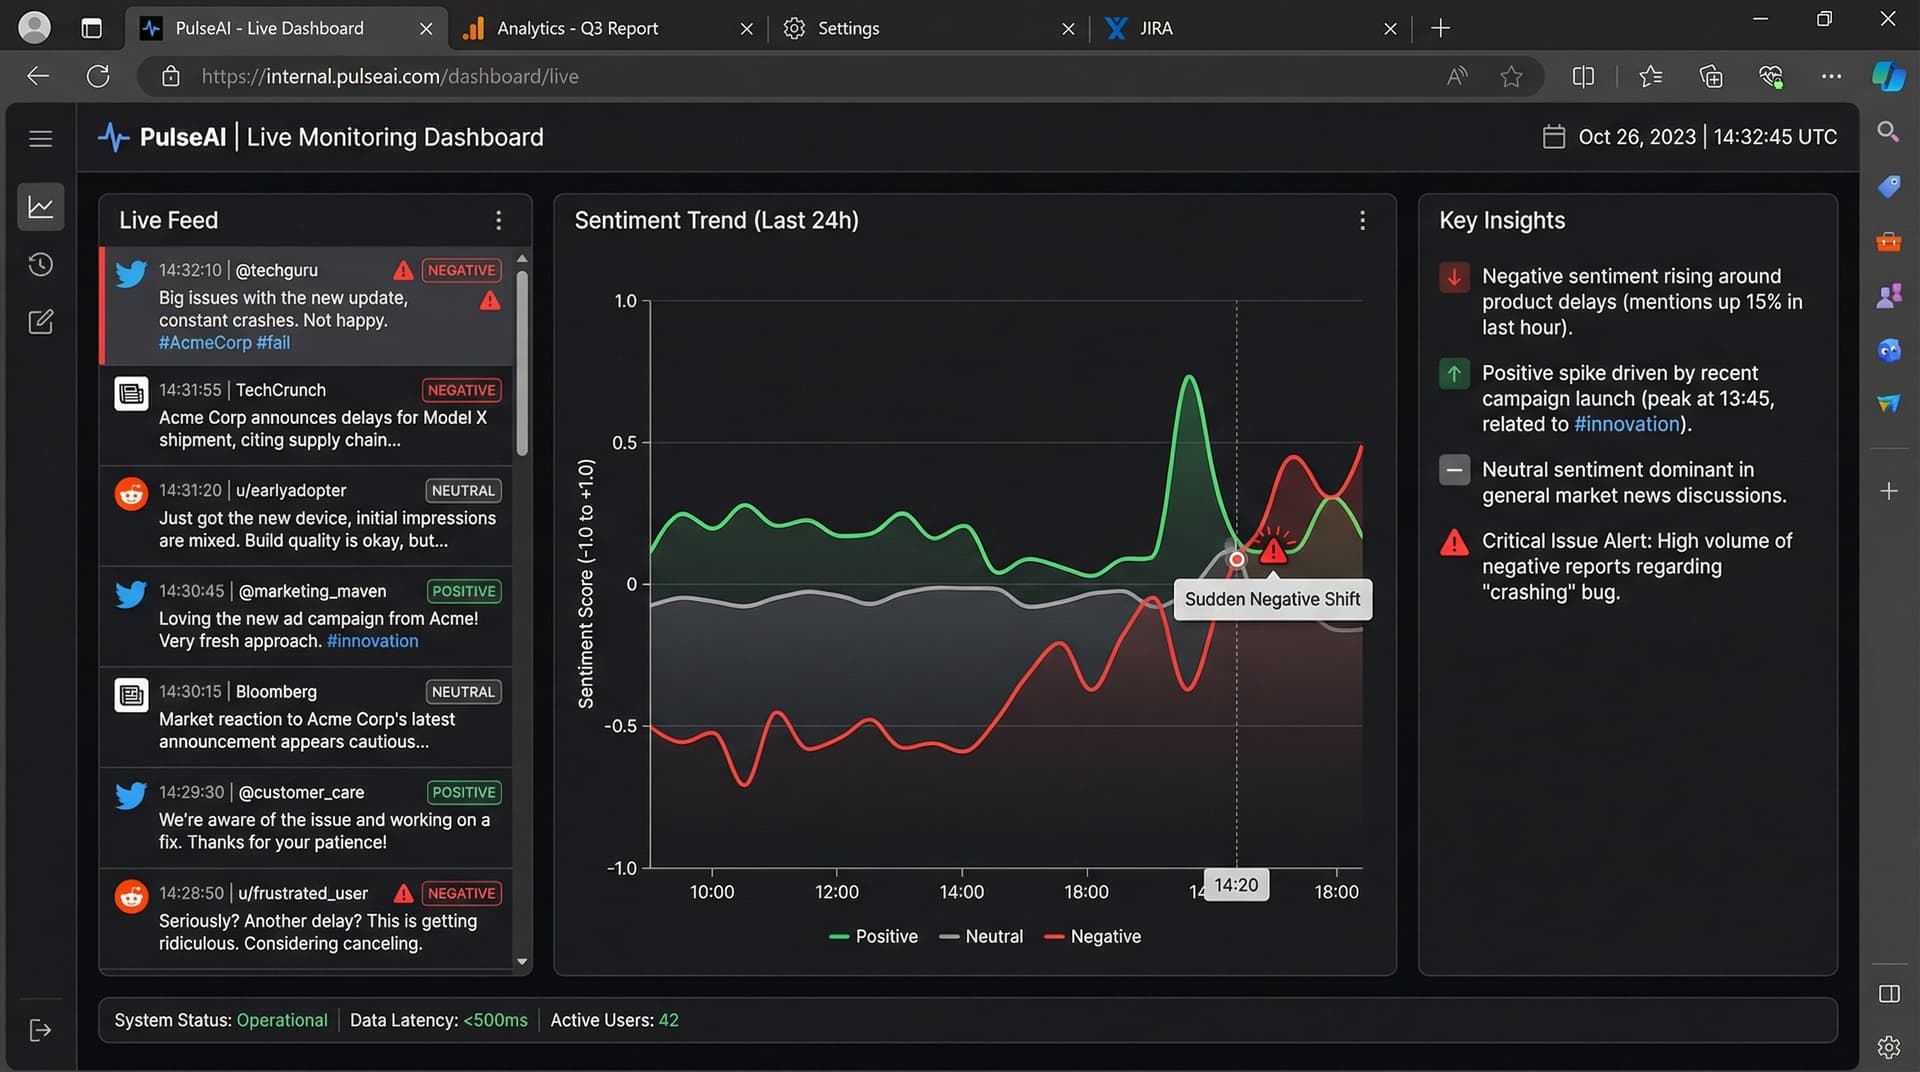The width and height of the screenshot is (1920, 1072).
Task: Open the #AcmeCorp hashtag link
Action: pyautogui.click(x=205, y=343)
